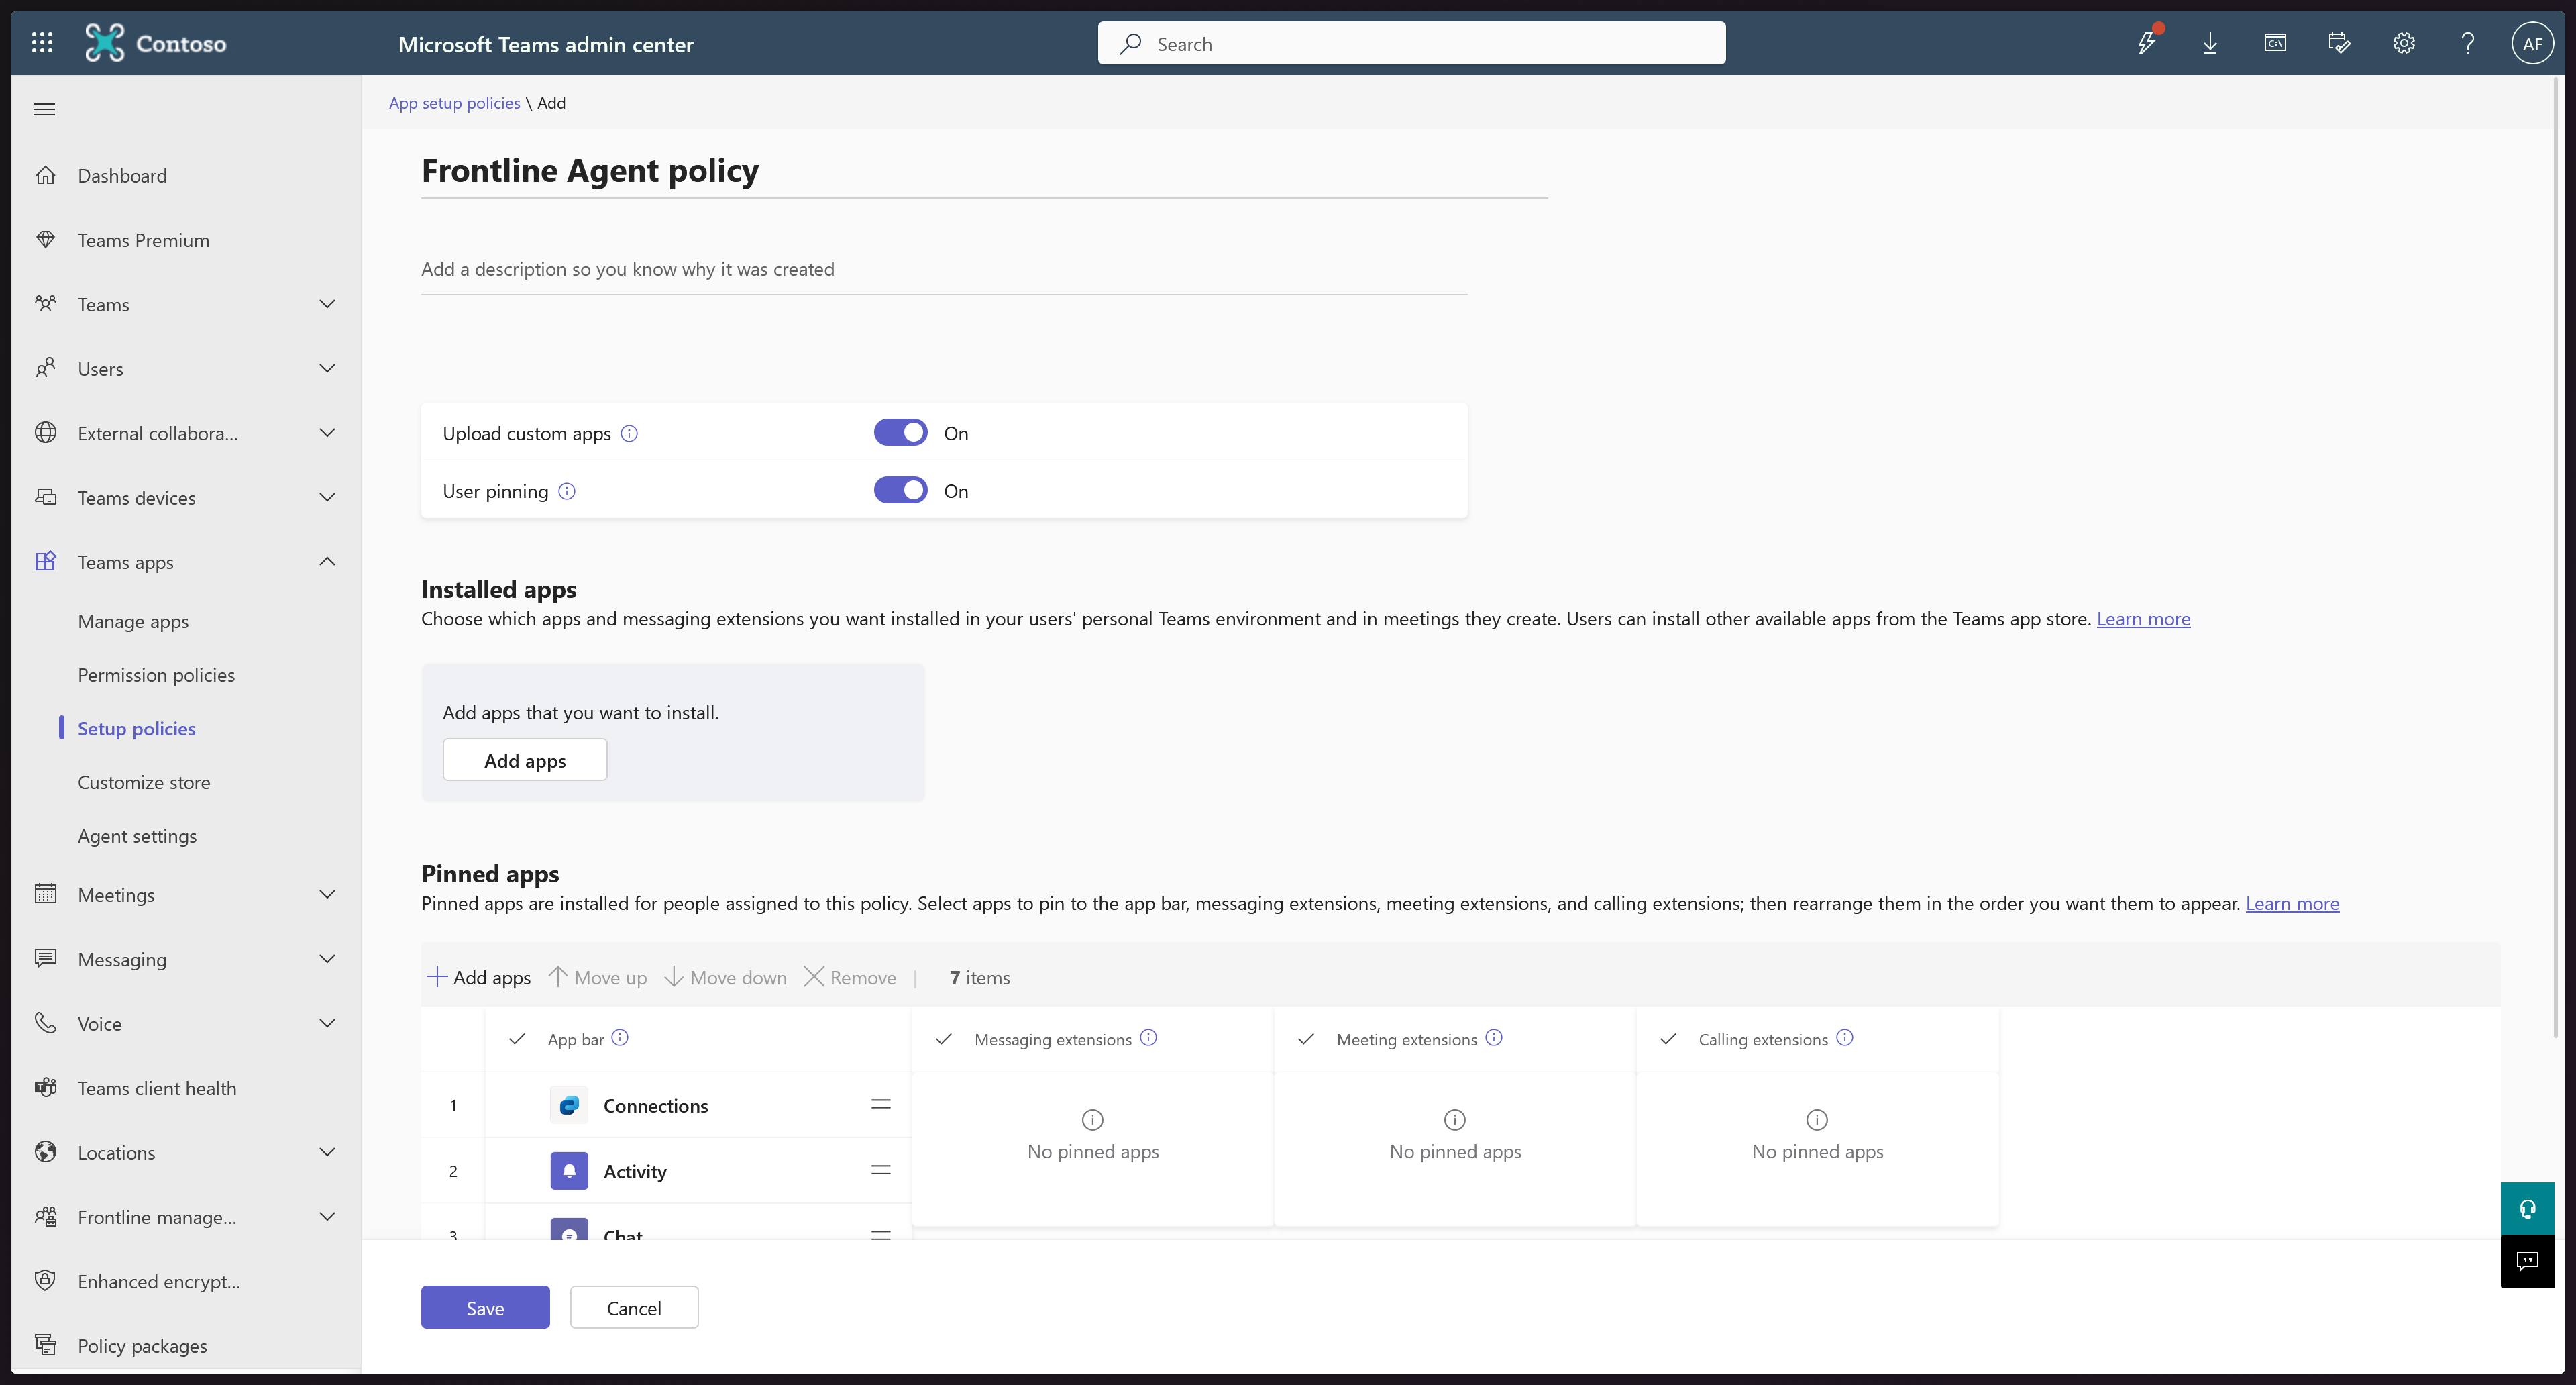Click the App setup policies breadcrumb link
This screenshot has height=1385, width=2576.
[454, 103]
